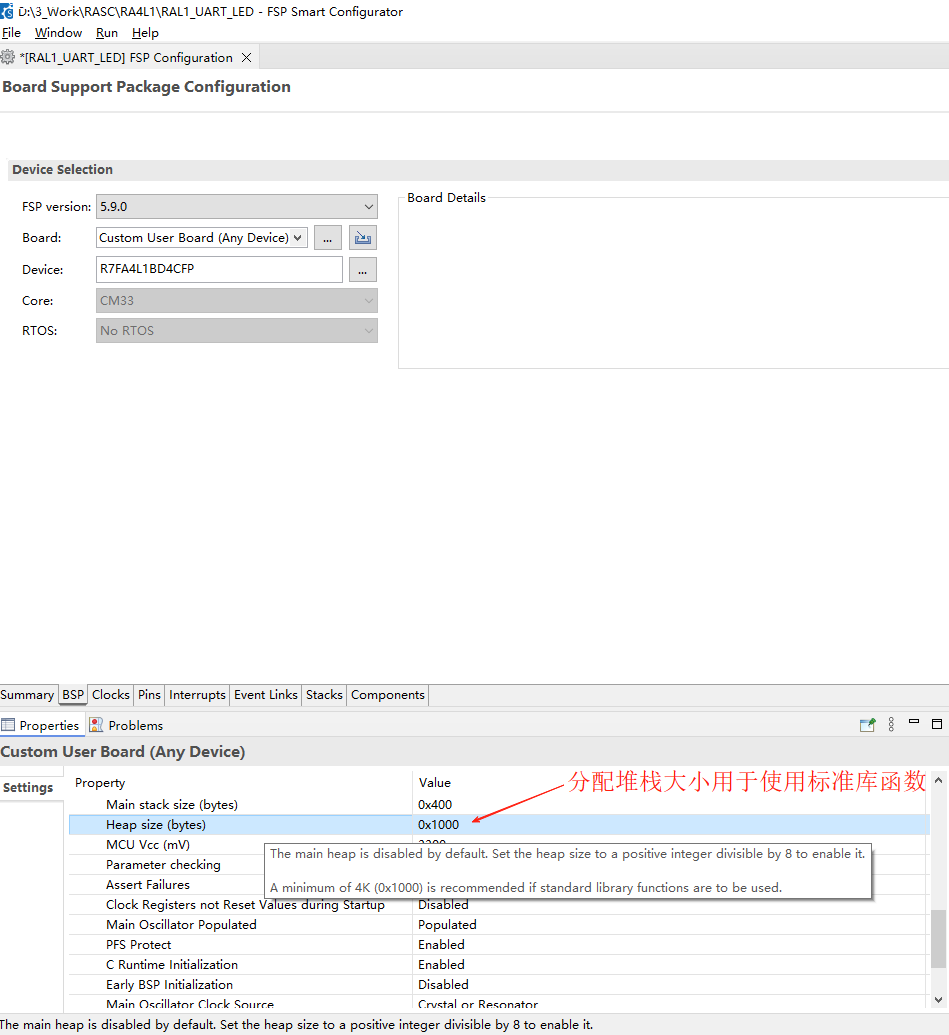
Task: Select the PFS Protect property
Action: point(139,945)
